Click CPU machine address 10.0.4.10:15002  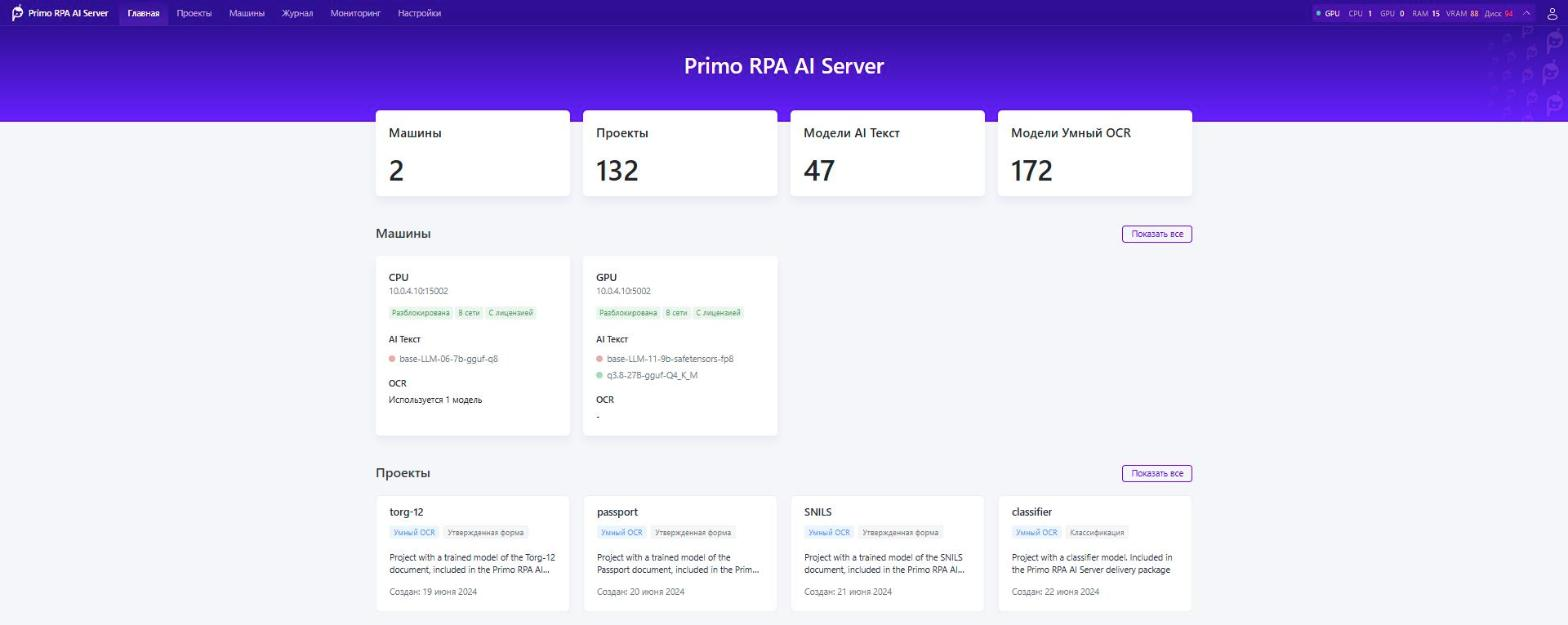point(418,291)
